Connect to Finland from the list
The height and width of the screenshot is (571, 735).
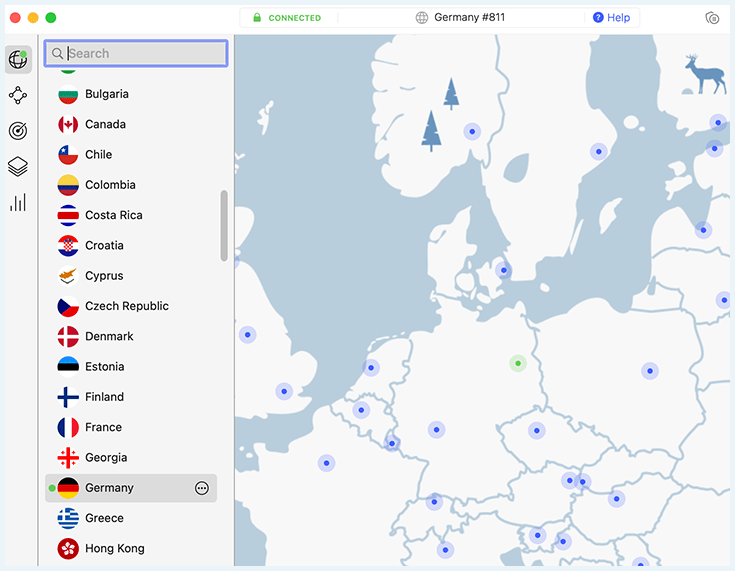pos(131,397)
